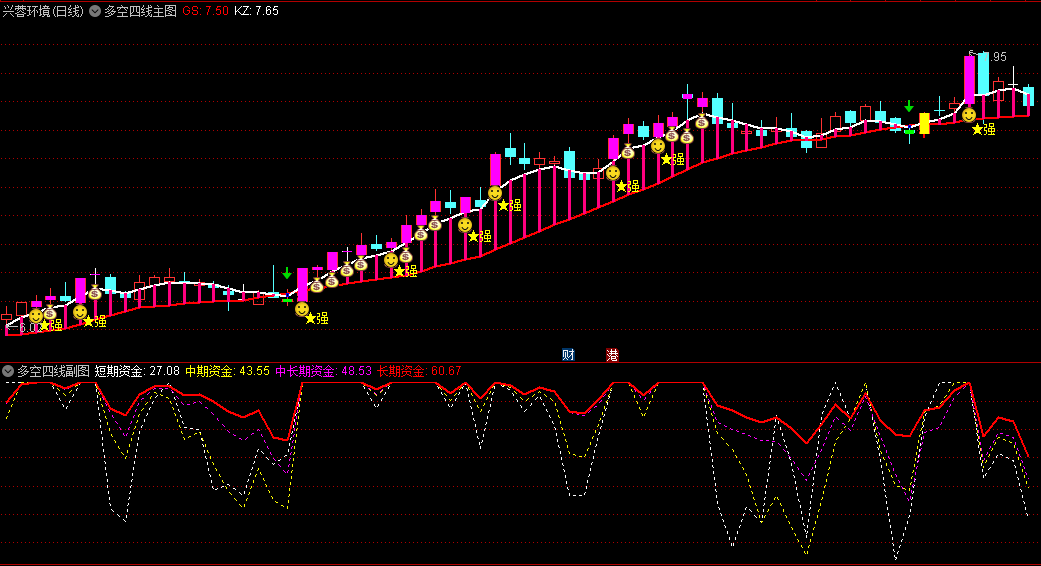
Task: Open the 港 info marker
Action: point(612,355)
